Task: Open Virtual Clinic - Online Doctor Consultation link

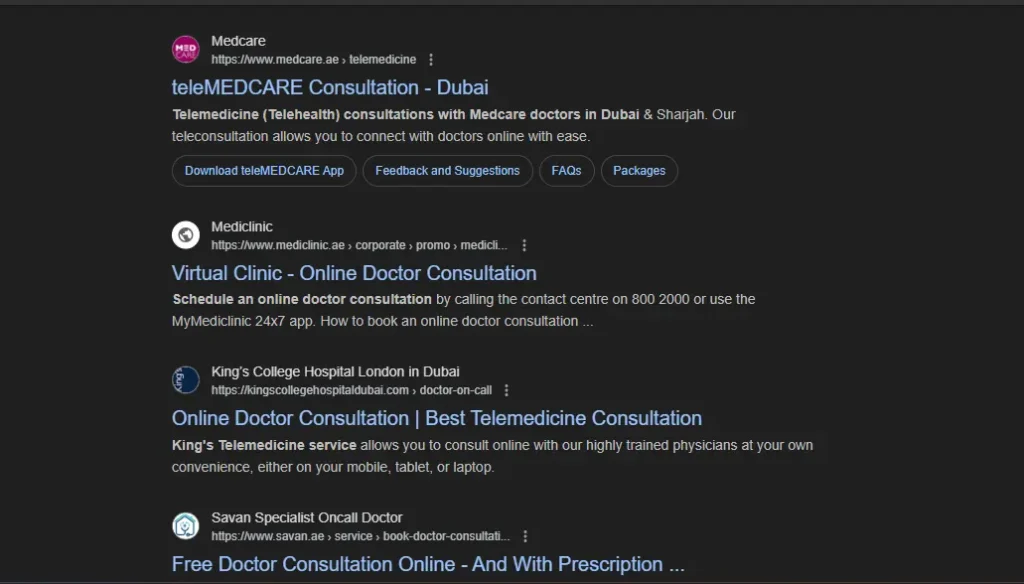Action: pos(354,273)
